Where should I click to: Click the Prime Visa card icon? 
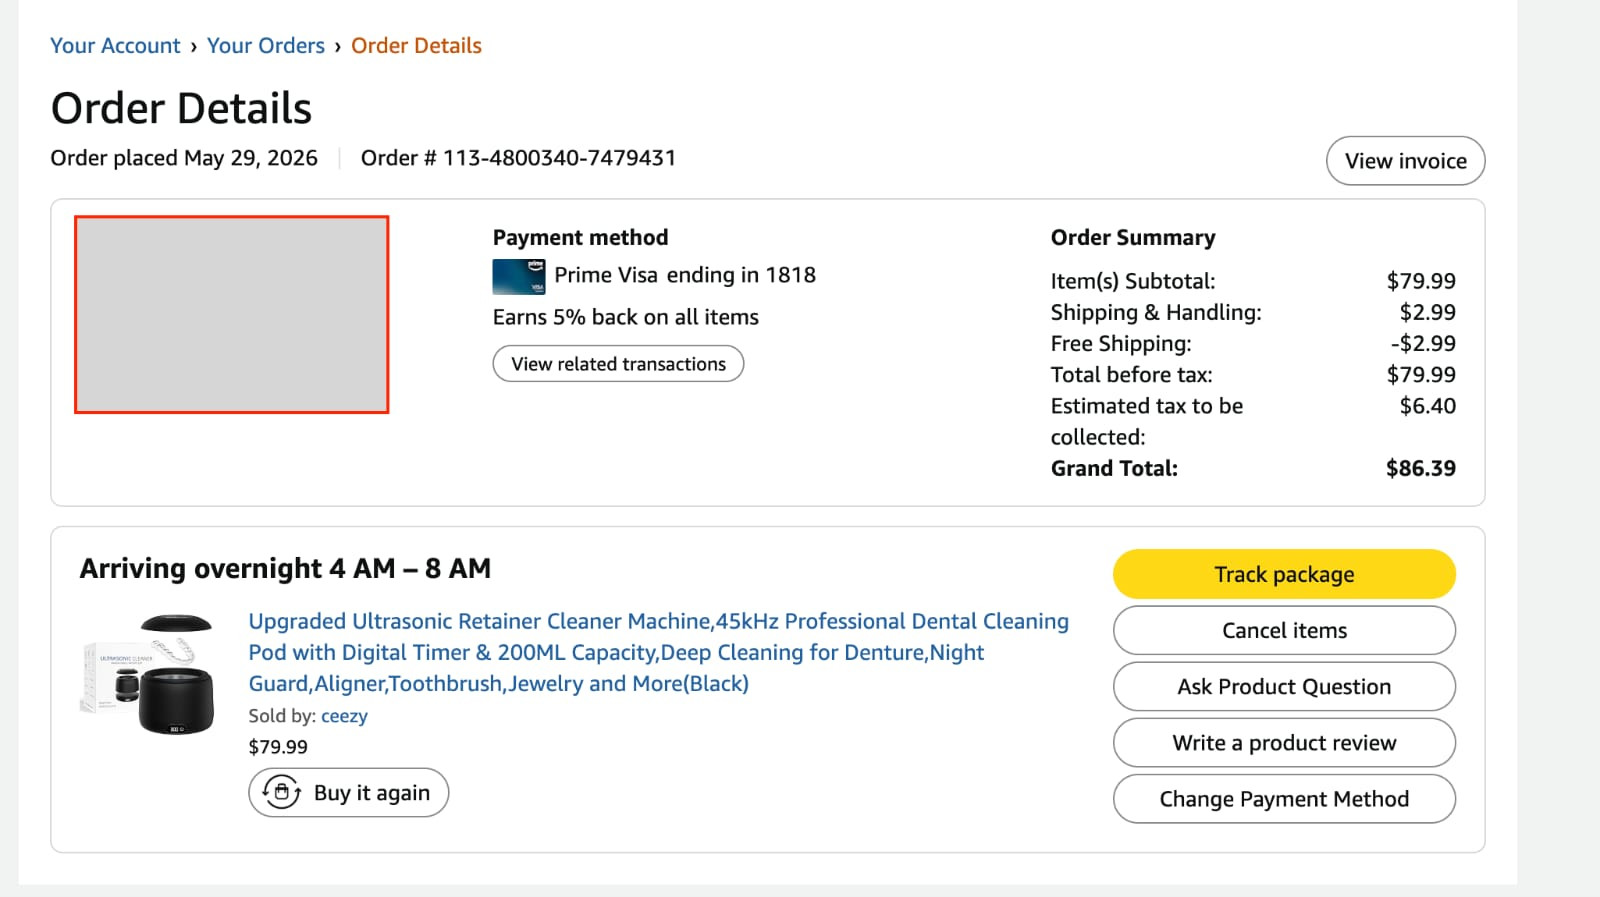[518, 277]
